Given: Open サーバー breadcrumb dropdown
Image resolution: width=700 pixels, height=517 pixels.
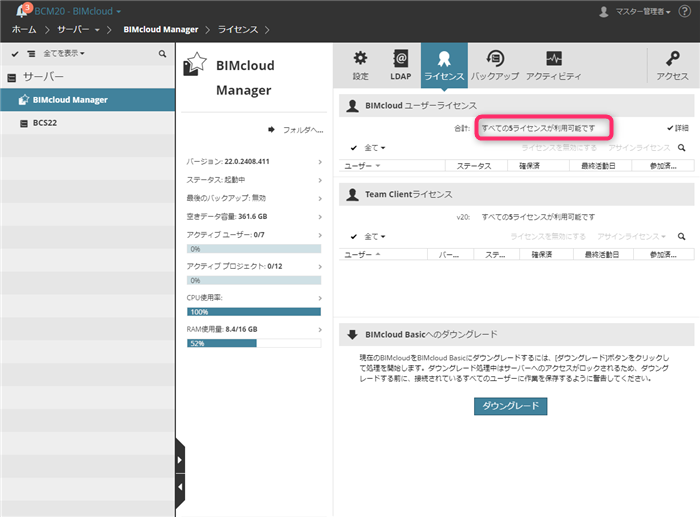Looking at the screenshot, I should coord(79,30).
